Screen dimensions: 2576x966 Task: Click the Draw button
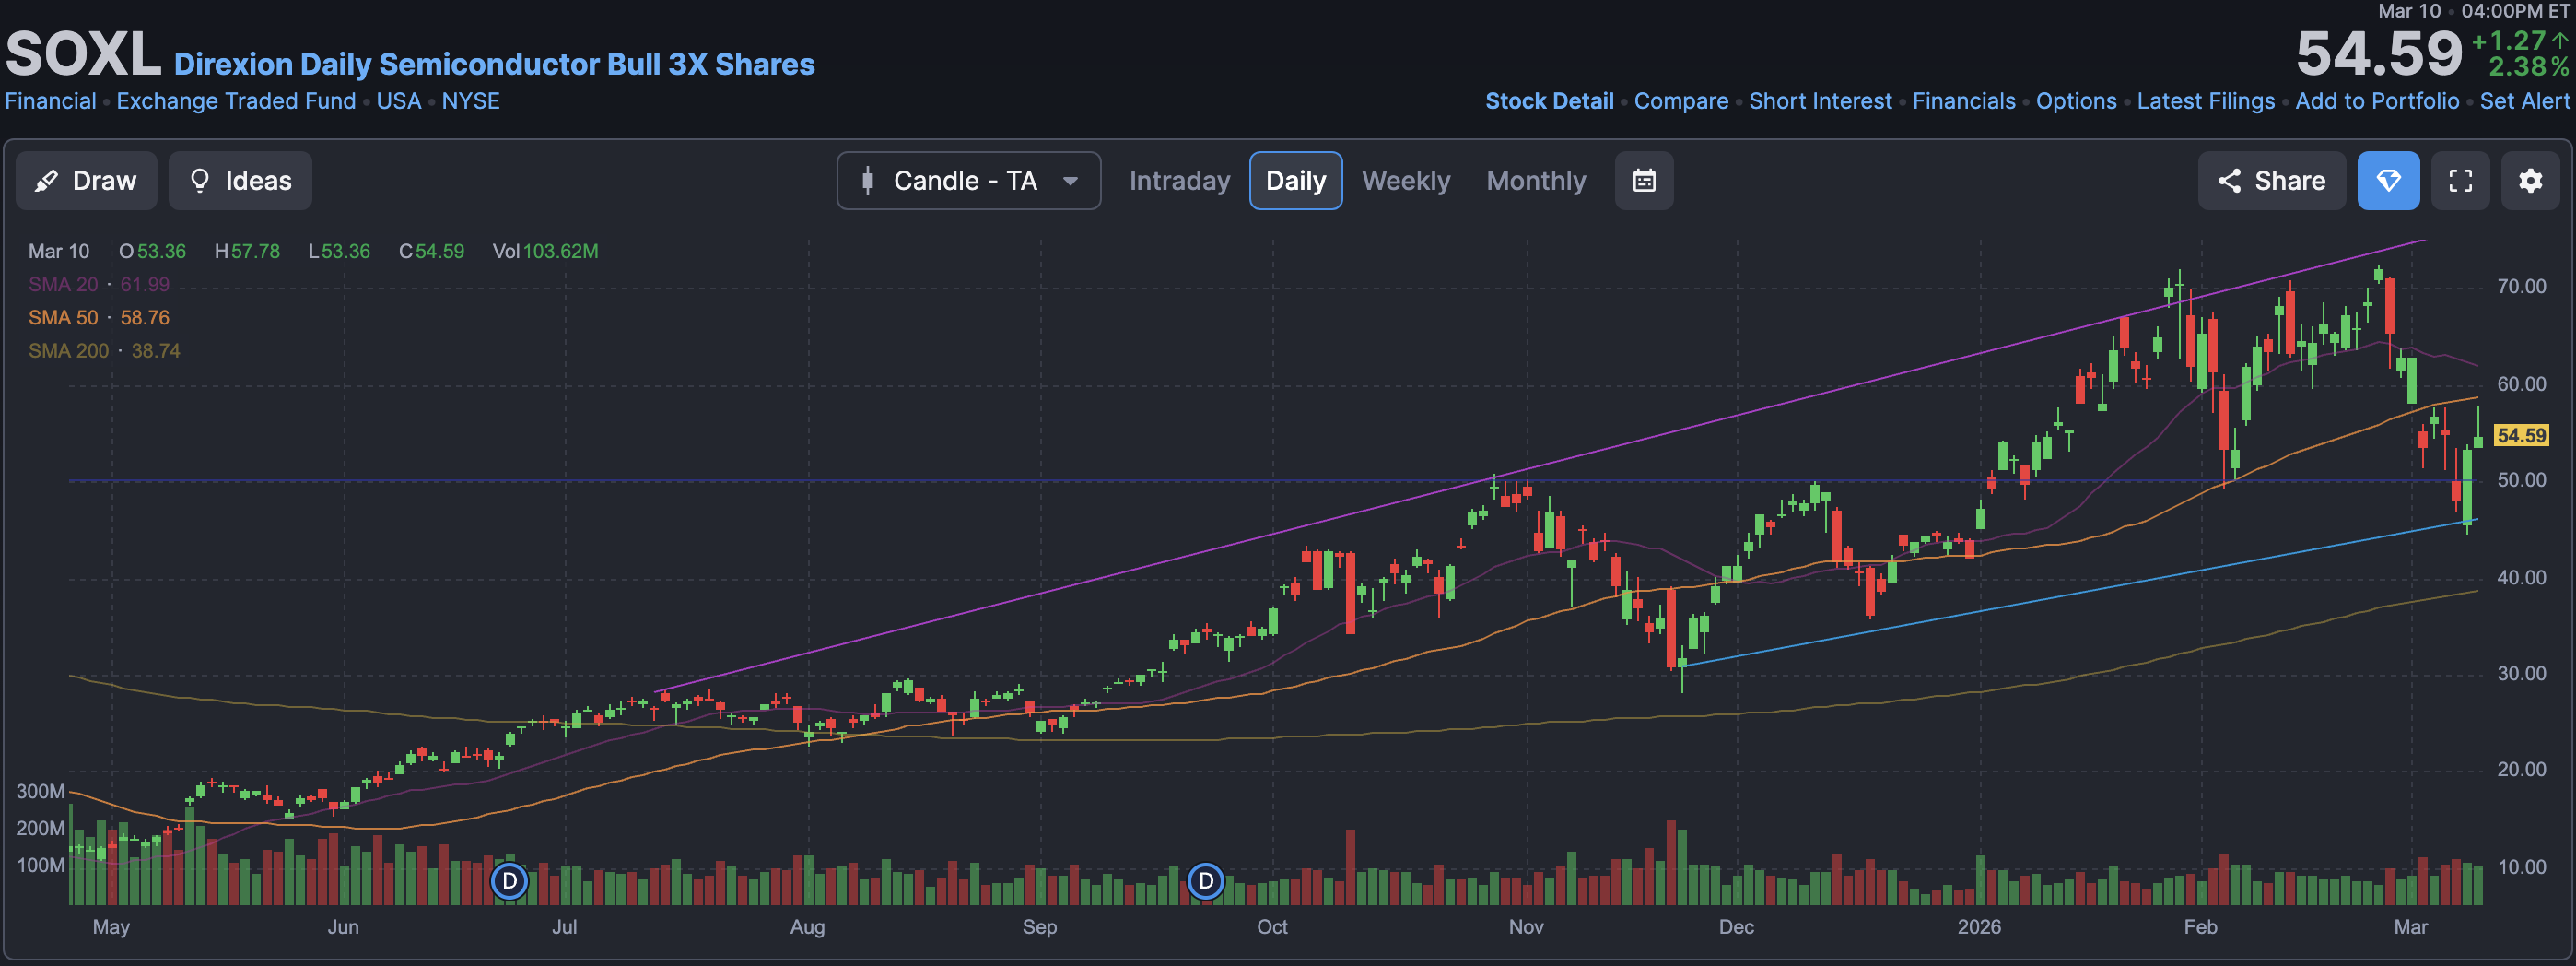coord(86,181)
